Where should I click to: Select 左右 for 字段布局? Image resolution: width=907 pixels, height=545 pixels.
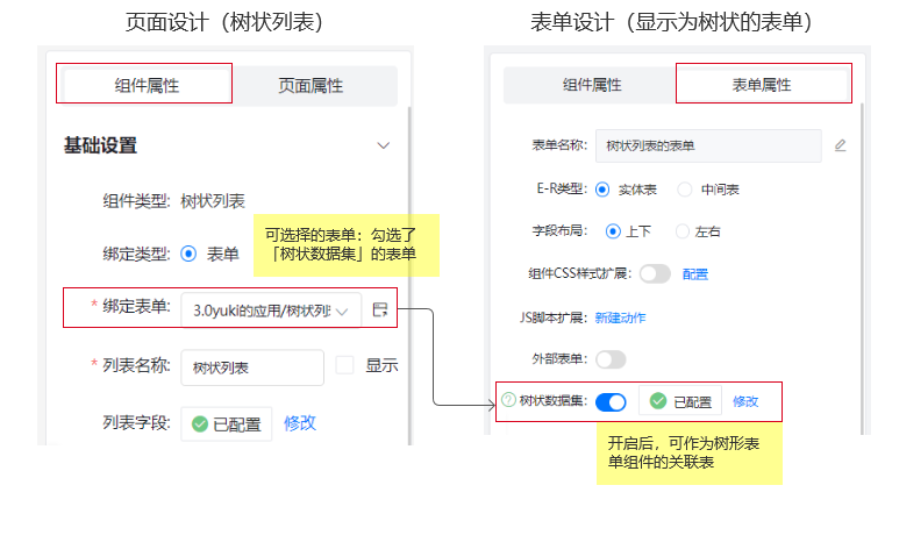click(x=682, y=231)
